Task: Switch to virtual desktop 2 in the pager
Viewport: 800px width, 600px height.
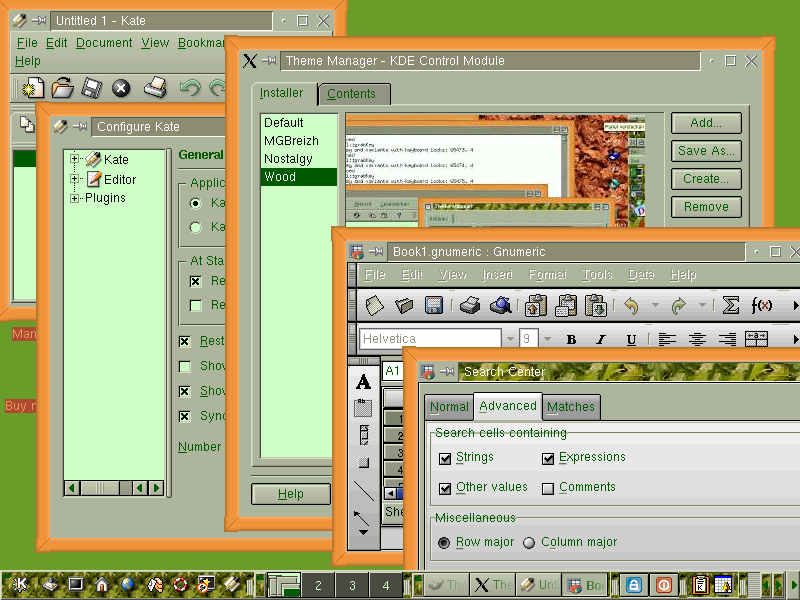Action: (318, 585)
